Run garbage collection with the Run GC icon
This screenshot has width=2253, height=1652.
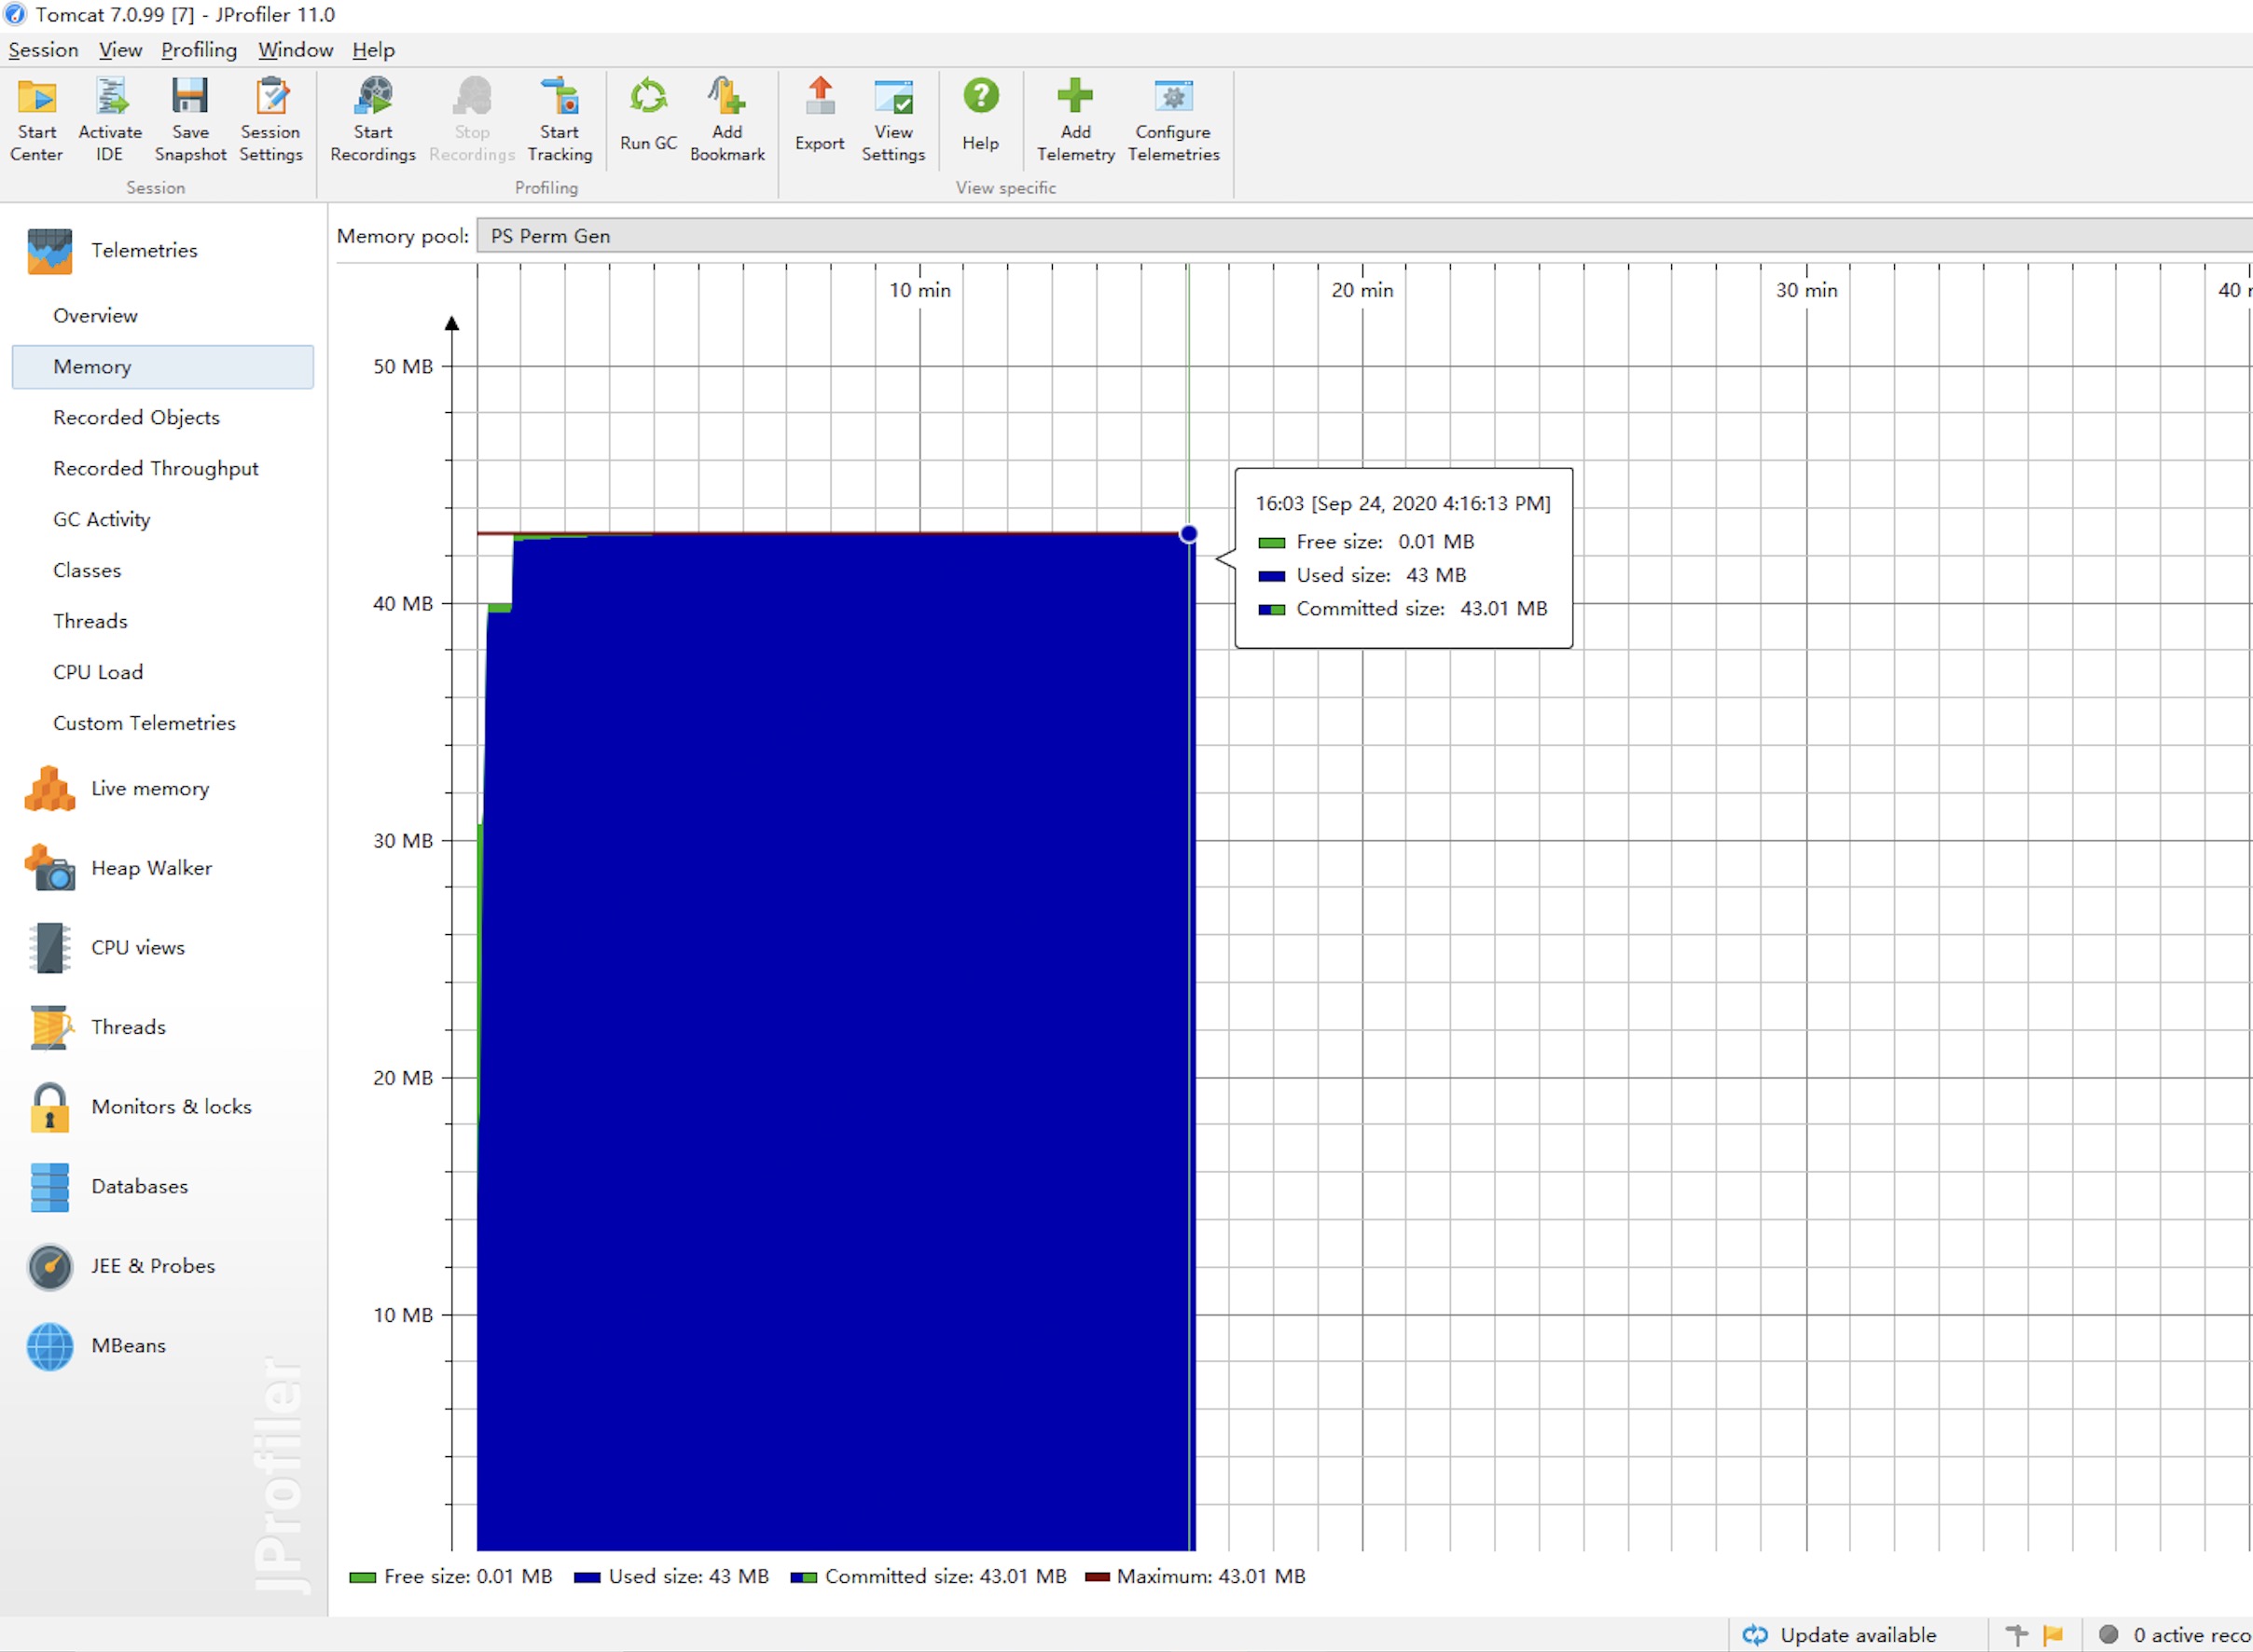click(x=648, y=98)
